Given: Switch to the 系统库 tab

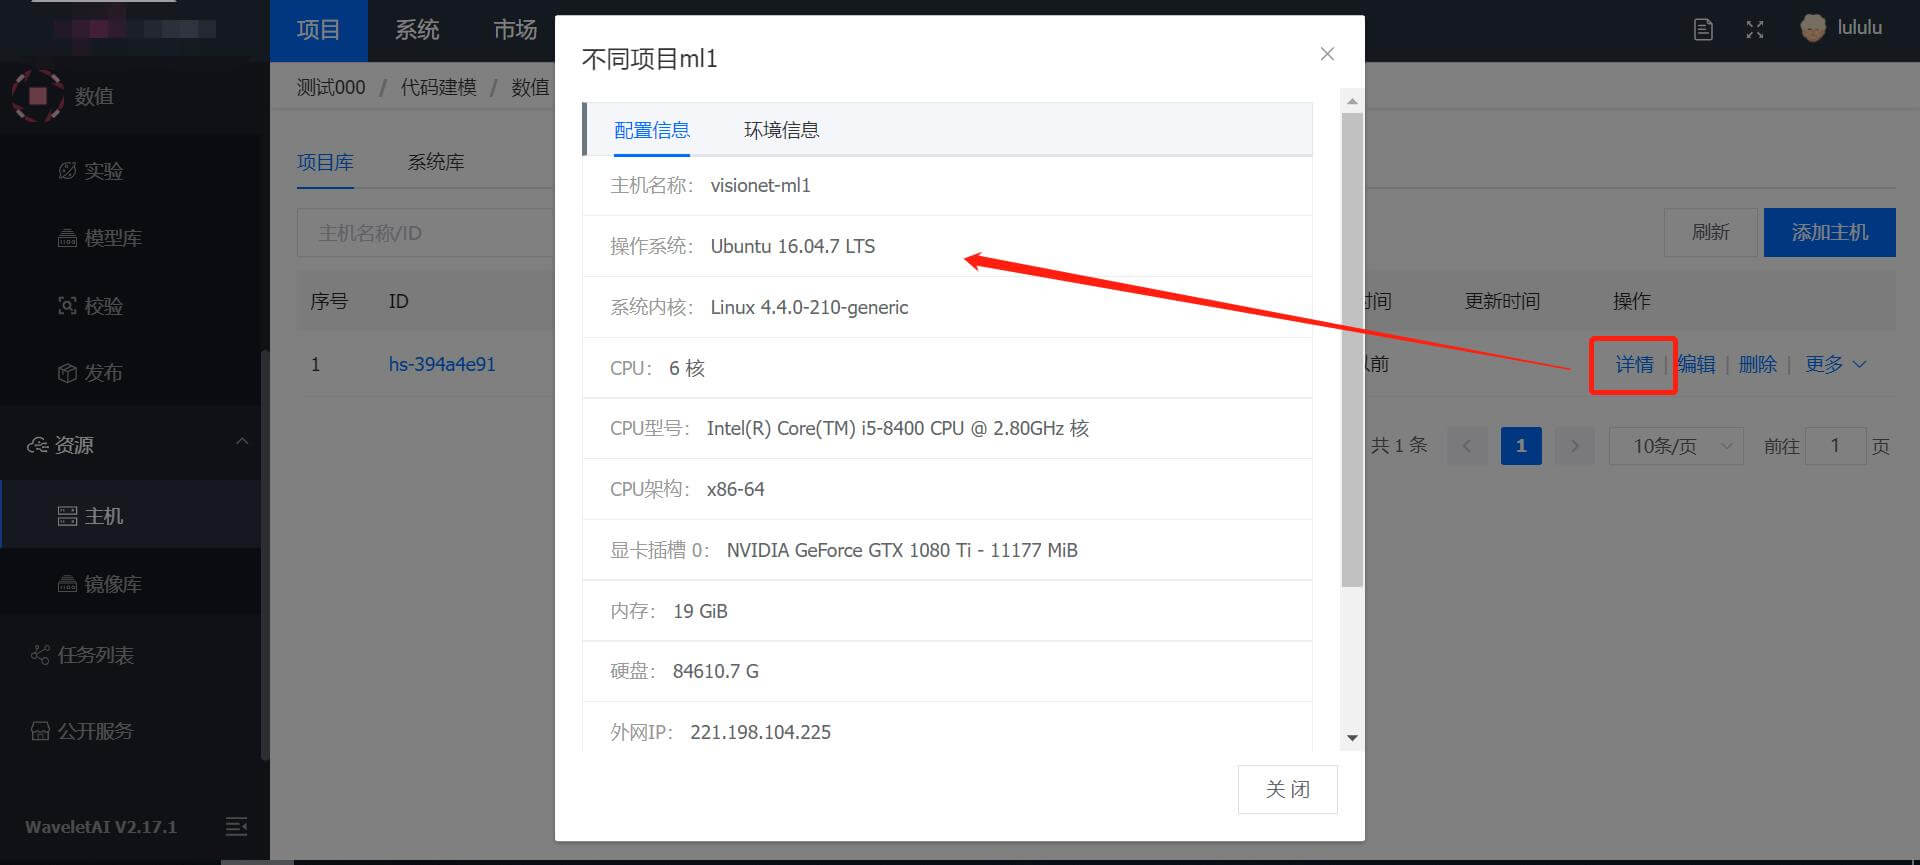Looking at the screenshot, I should click(435, 162).
